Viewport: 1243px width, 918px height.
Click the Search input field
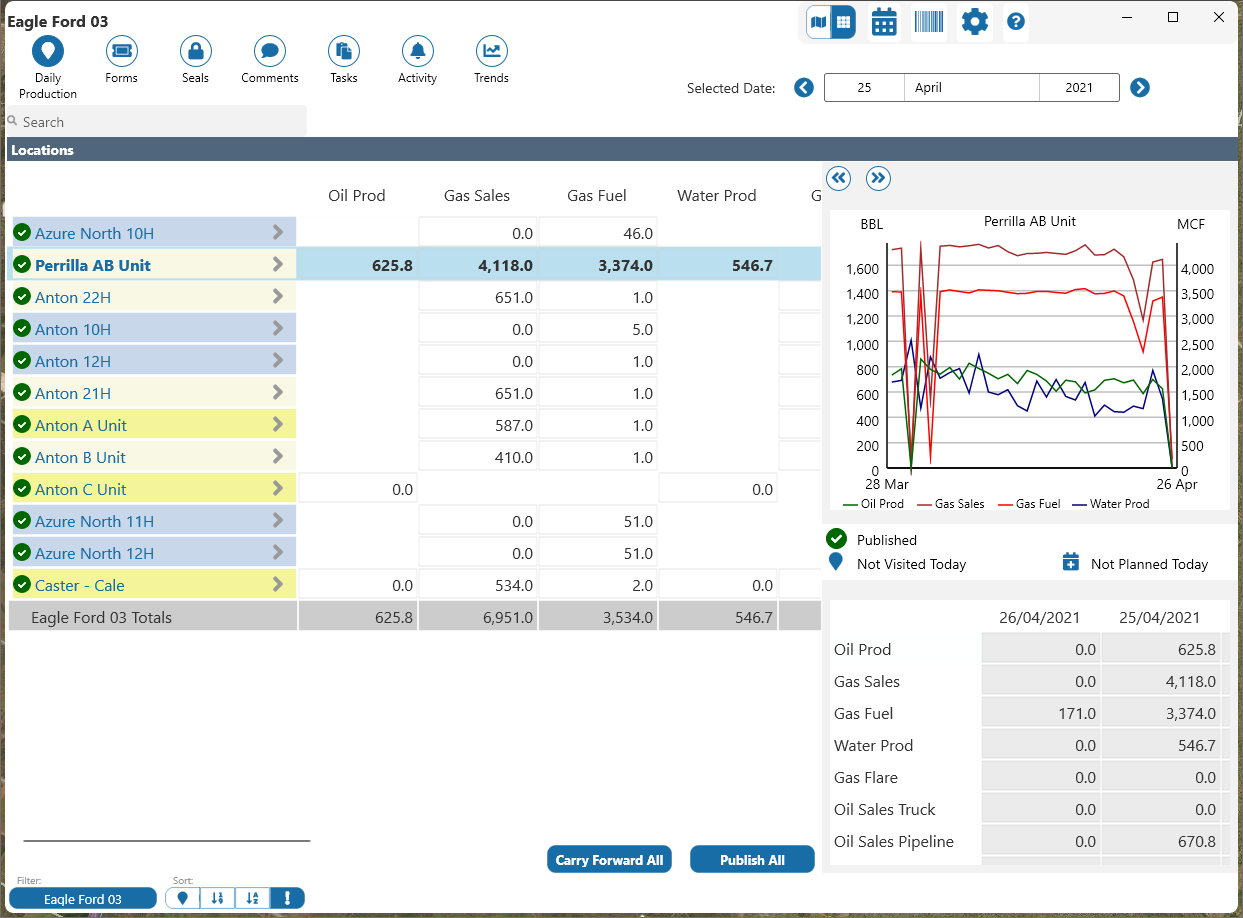(x=160, y=122)
